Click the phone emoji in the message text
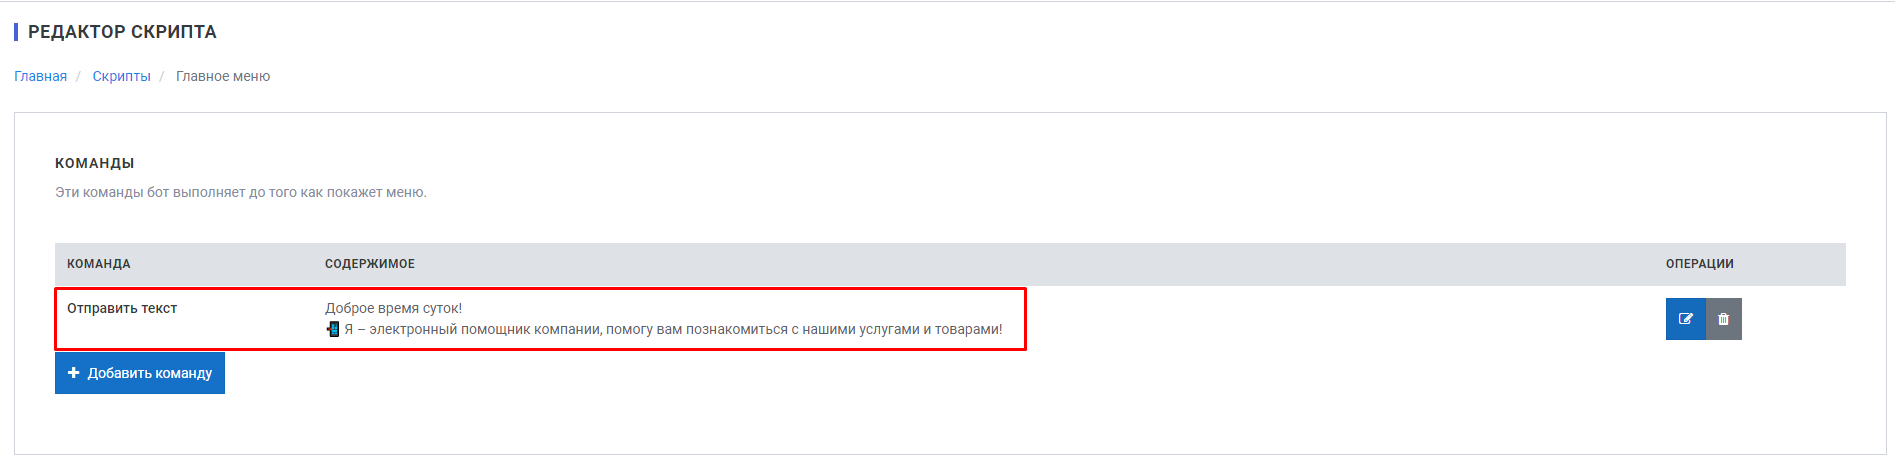 (333, 329)
